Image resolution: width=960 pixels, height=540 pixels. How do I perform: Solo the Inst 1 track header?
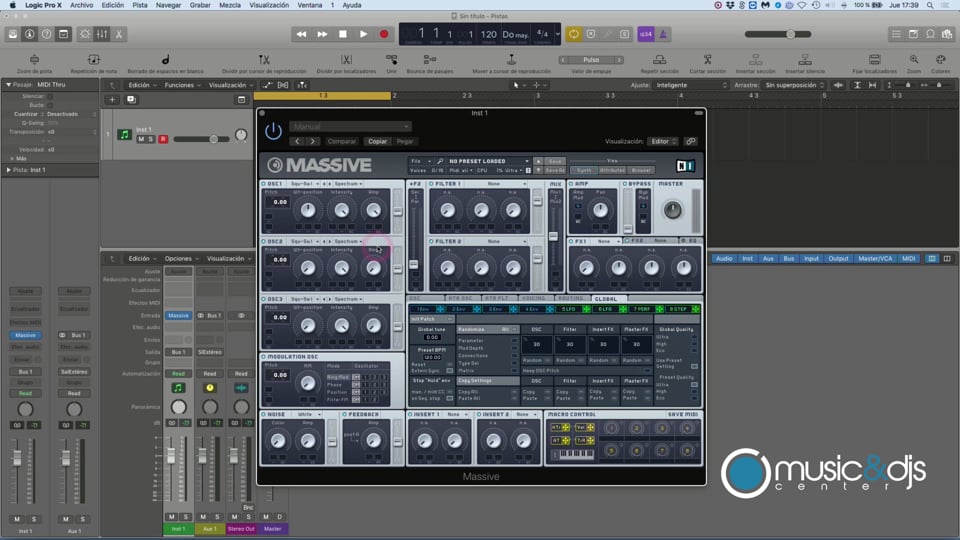151,140
